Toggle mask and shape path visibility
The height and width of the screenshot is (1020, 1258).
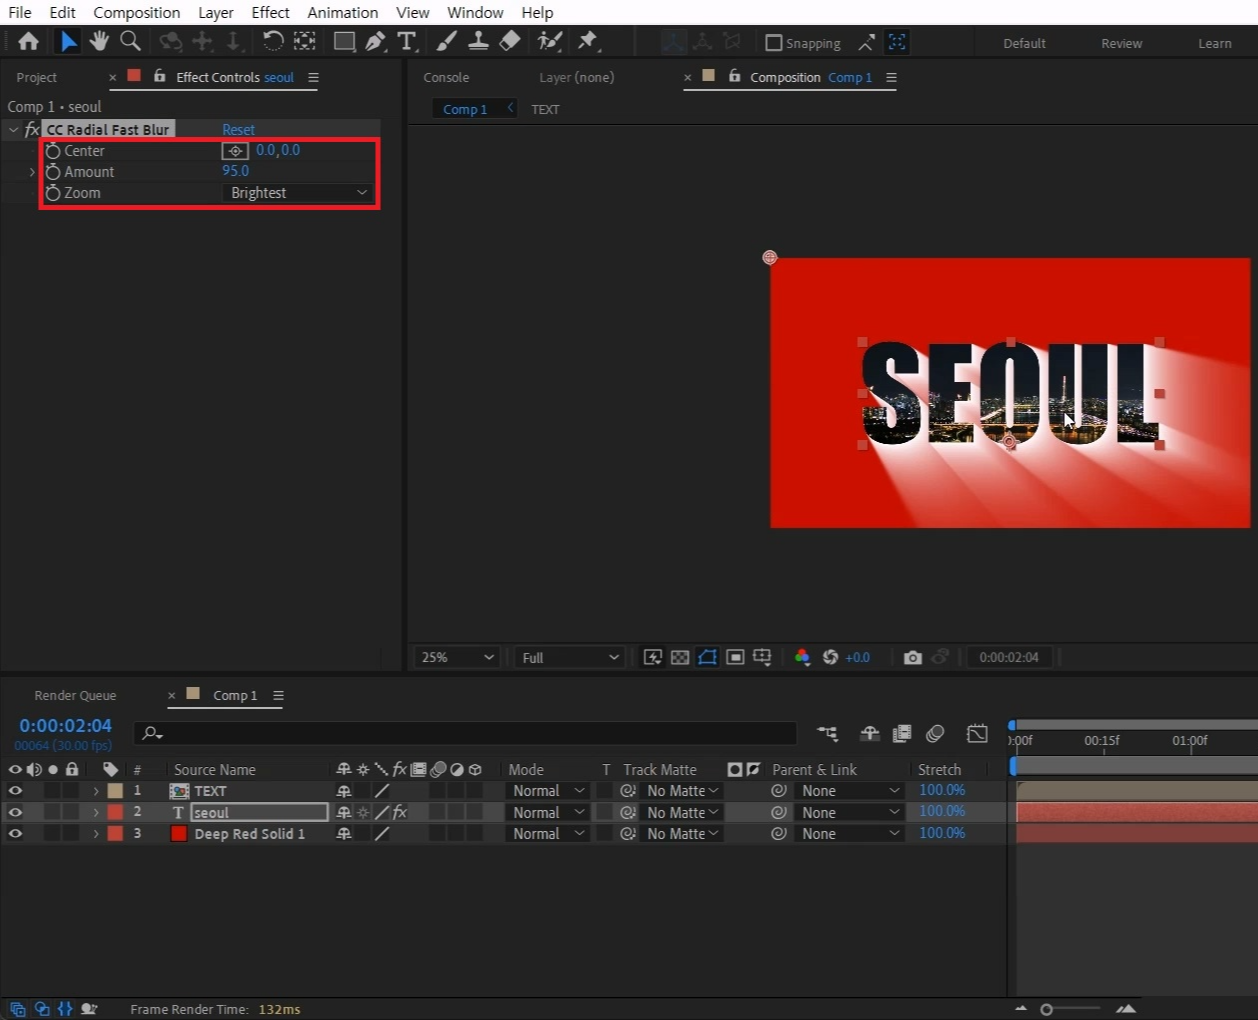pyautogui.click(x=707, y=657)
